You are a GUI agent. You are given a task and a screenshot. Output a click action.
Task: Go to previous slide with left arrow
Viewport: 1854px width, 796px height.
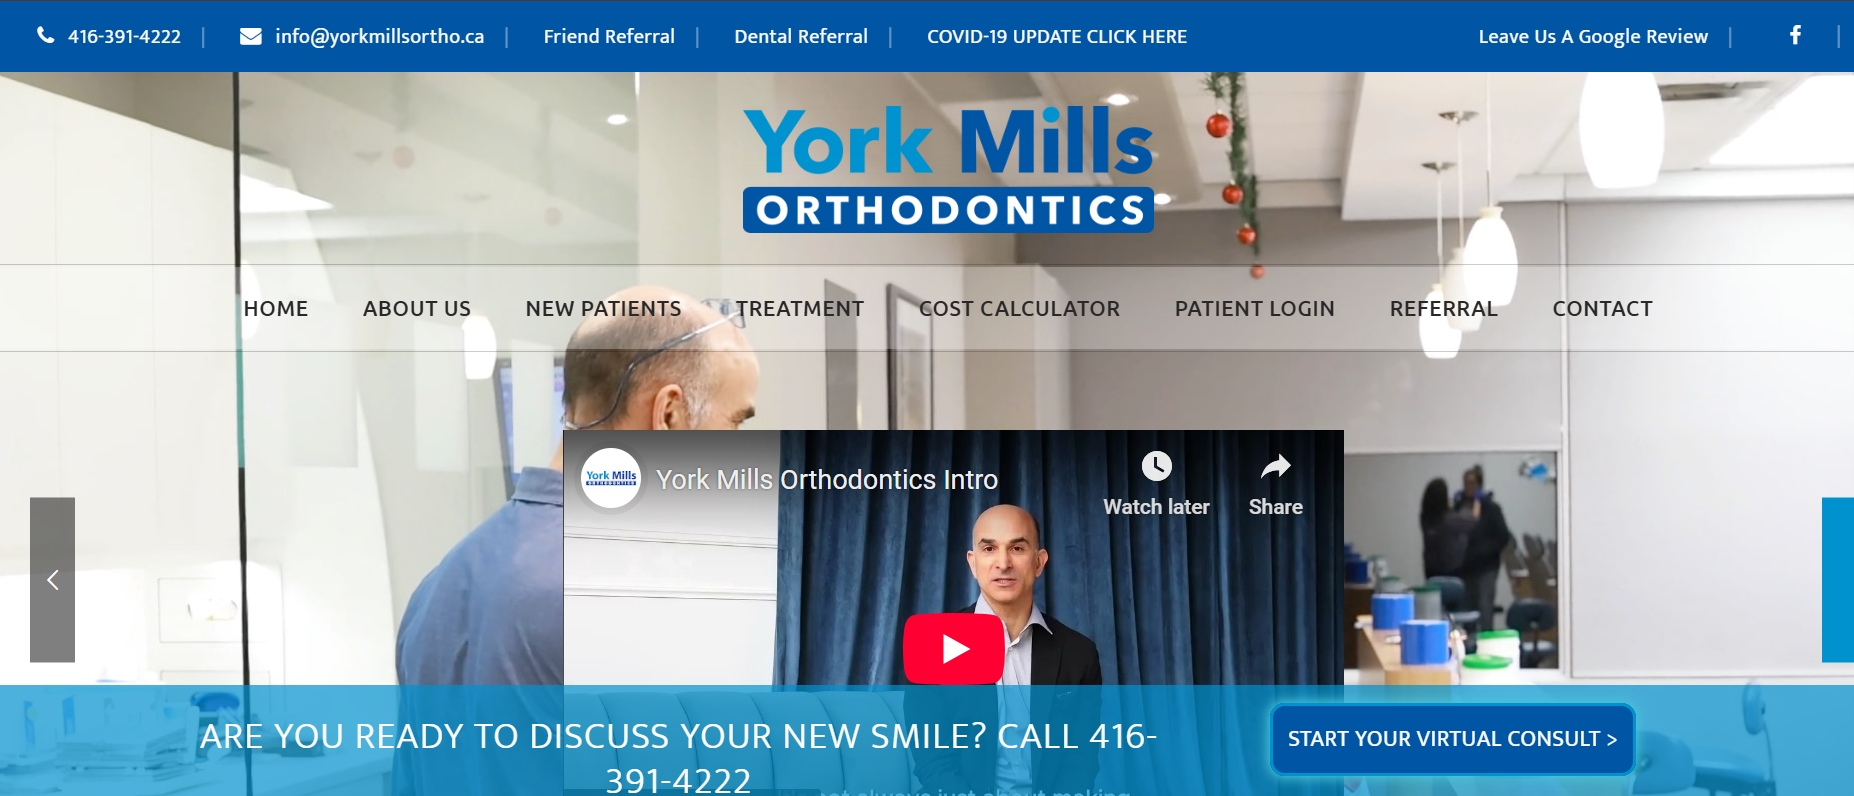(53, 580)
